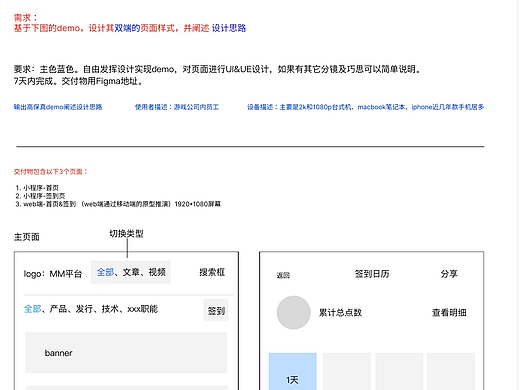Click list item 3. web端-首页&签到
520x390 pixels.
coord(118,204)
